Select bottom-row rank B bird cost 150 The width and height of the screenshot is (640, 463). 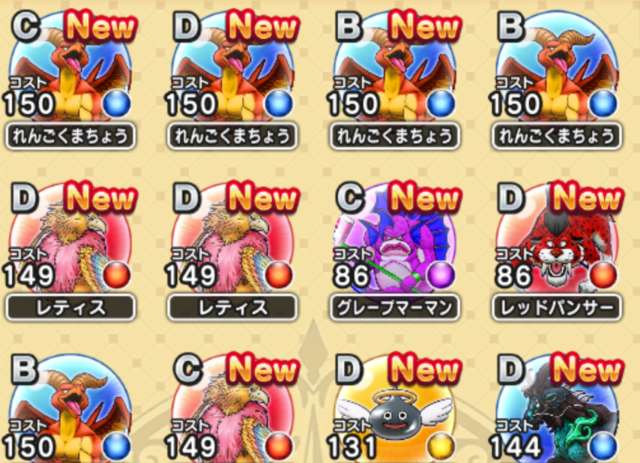tap(70, 409)
